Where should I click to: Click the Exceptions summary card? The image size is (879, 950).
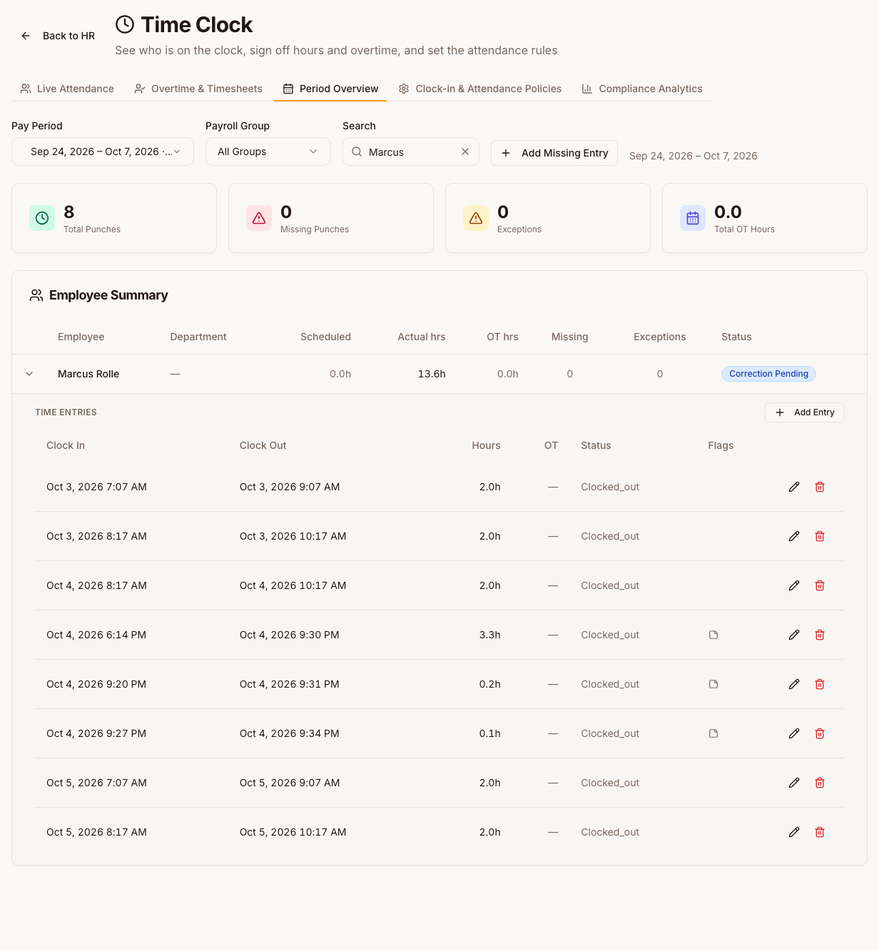point(548,218)
